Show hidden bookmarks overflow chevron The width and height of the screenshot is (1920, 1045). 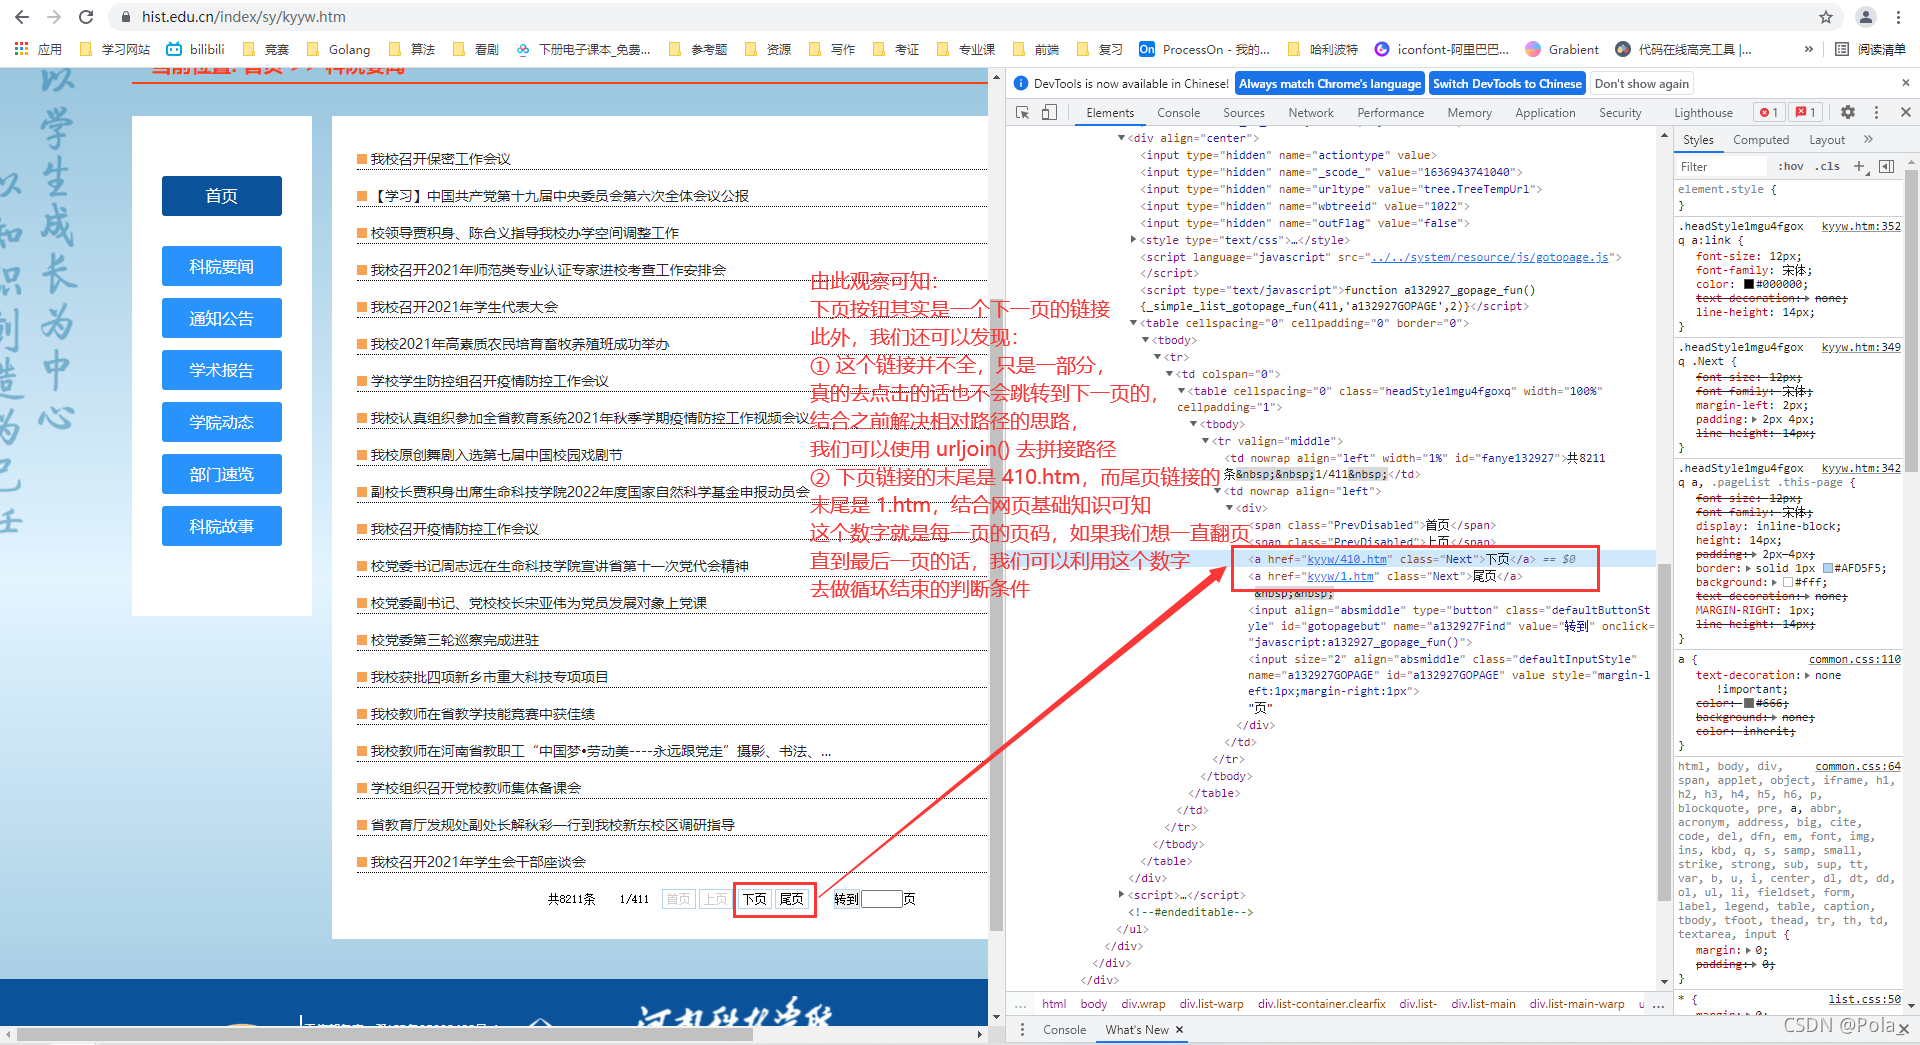pyautogui.click(x=1808, y=49)
